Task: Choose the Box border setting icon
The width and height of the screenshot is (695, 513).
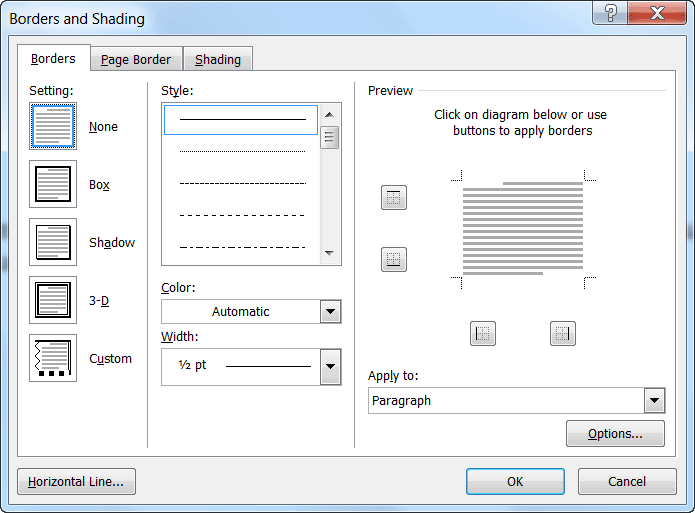Action: 53,184
